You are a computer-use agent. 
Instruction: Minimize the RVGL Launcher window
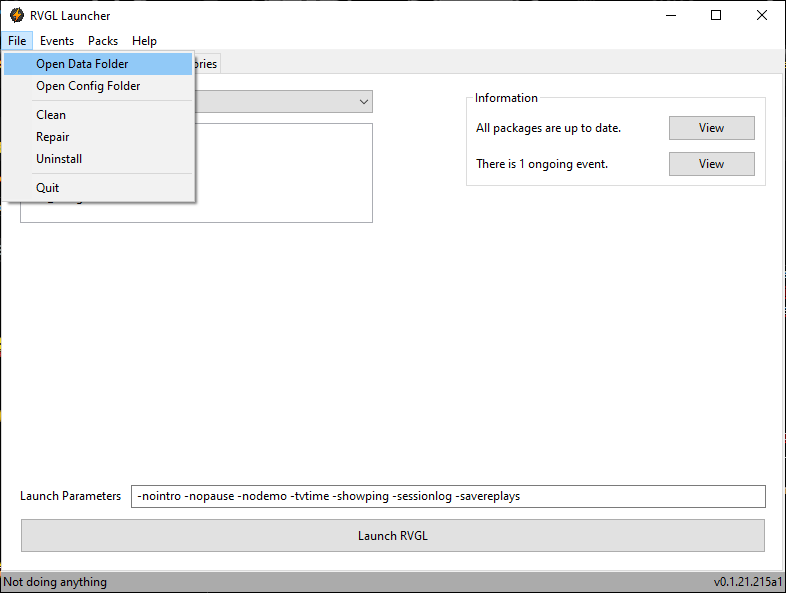pos(671,16)
